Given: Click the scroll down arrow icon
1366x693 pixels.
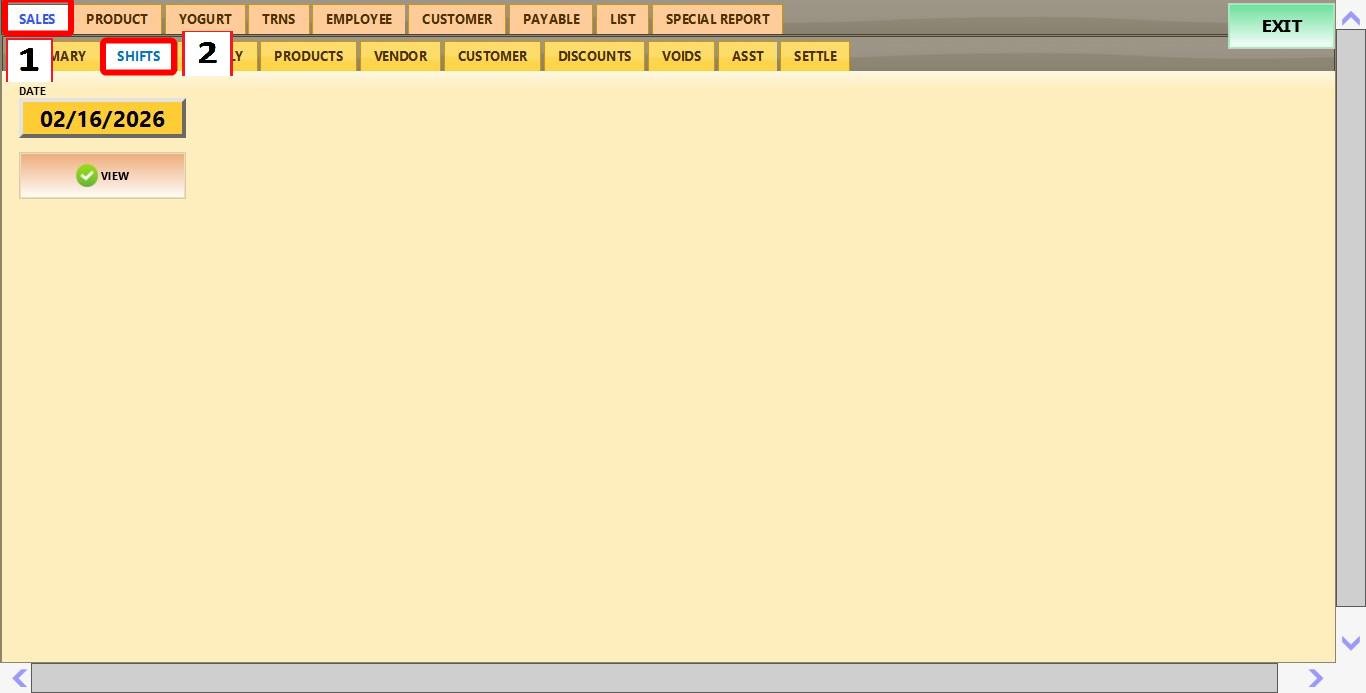Looking at the screenshot, I should click(1350, 643).
